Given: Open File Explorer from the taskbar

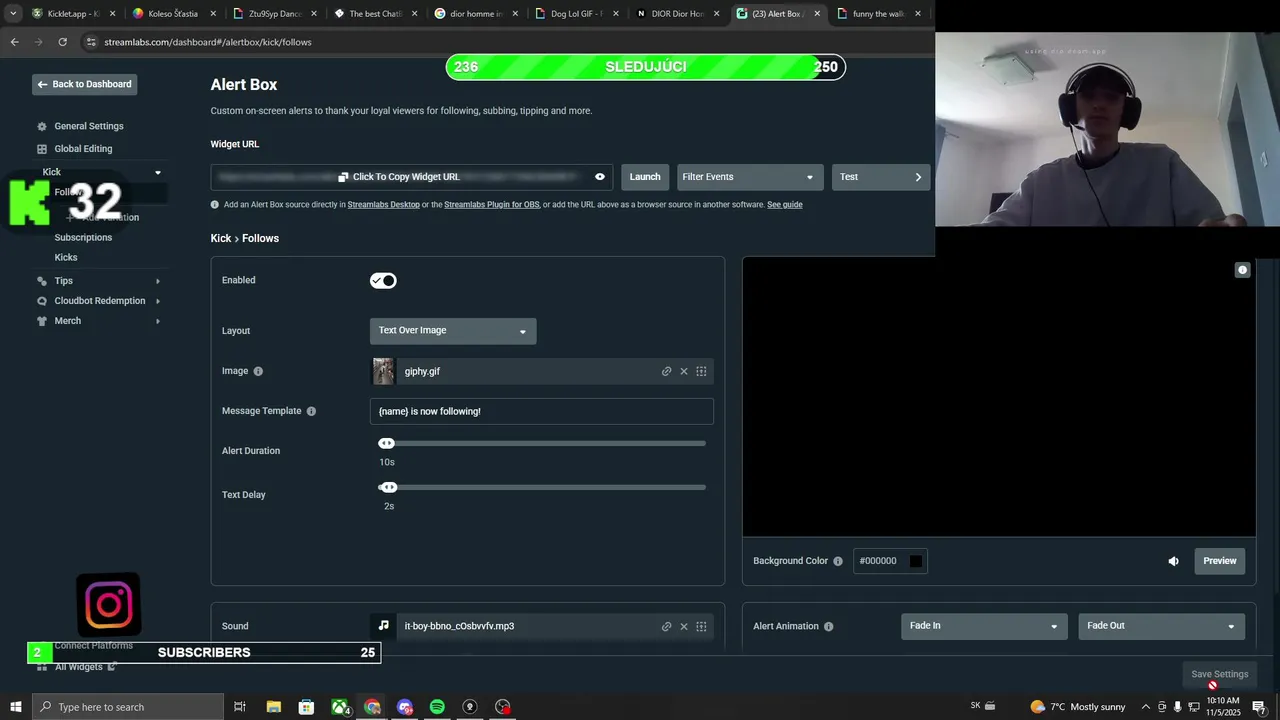Looking at the screenshot, I should [x=273, y=707].
